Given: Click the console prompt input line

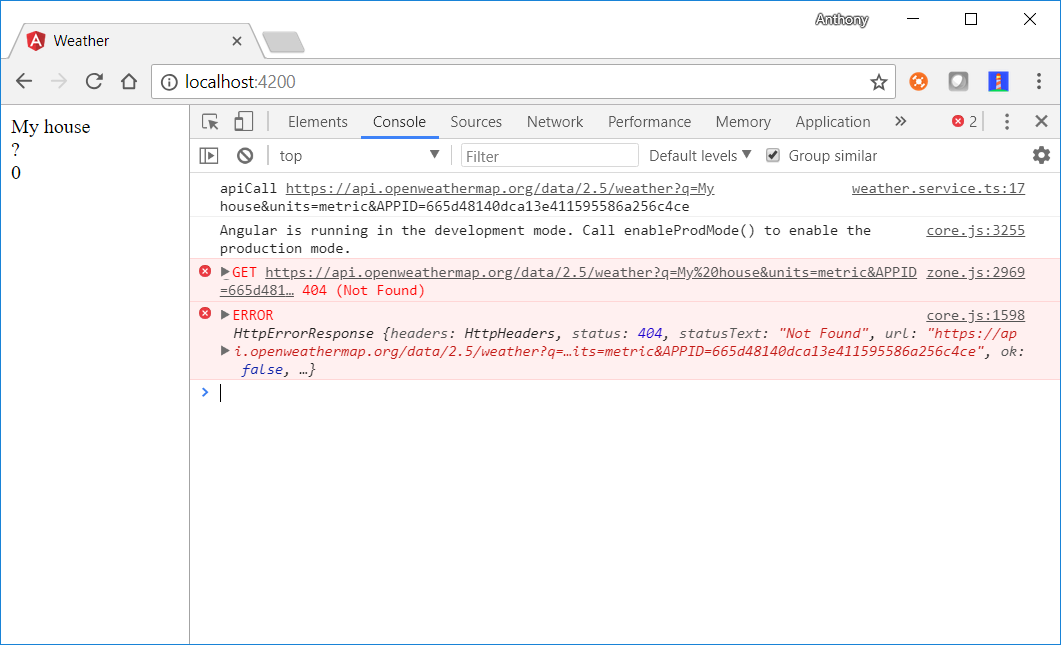Looking at the screenshot, I should tap(623, 393).
